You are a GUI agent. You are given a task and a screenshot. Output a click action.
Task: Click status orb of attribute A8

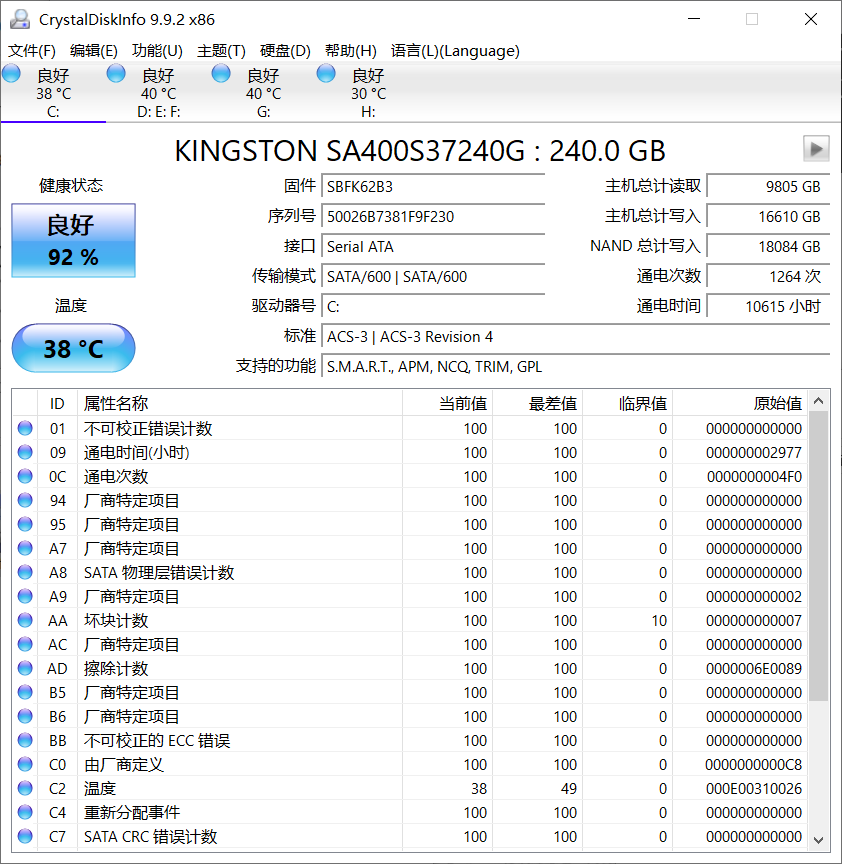pos(25,573)
